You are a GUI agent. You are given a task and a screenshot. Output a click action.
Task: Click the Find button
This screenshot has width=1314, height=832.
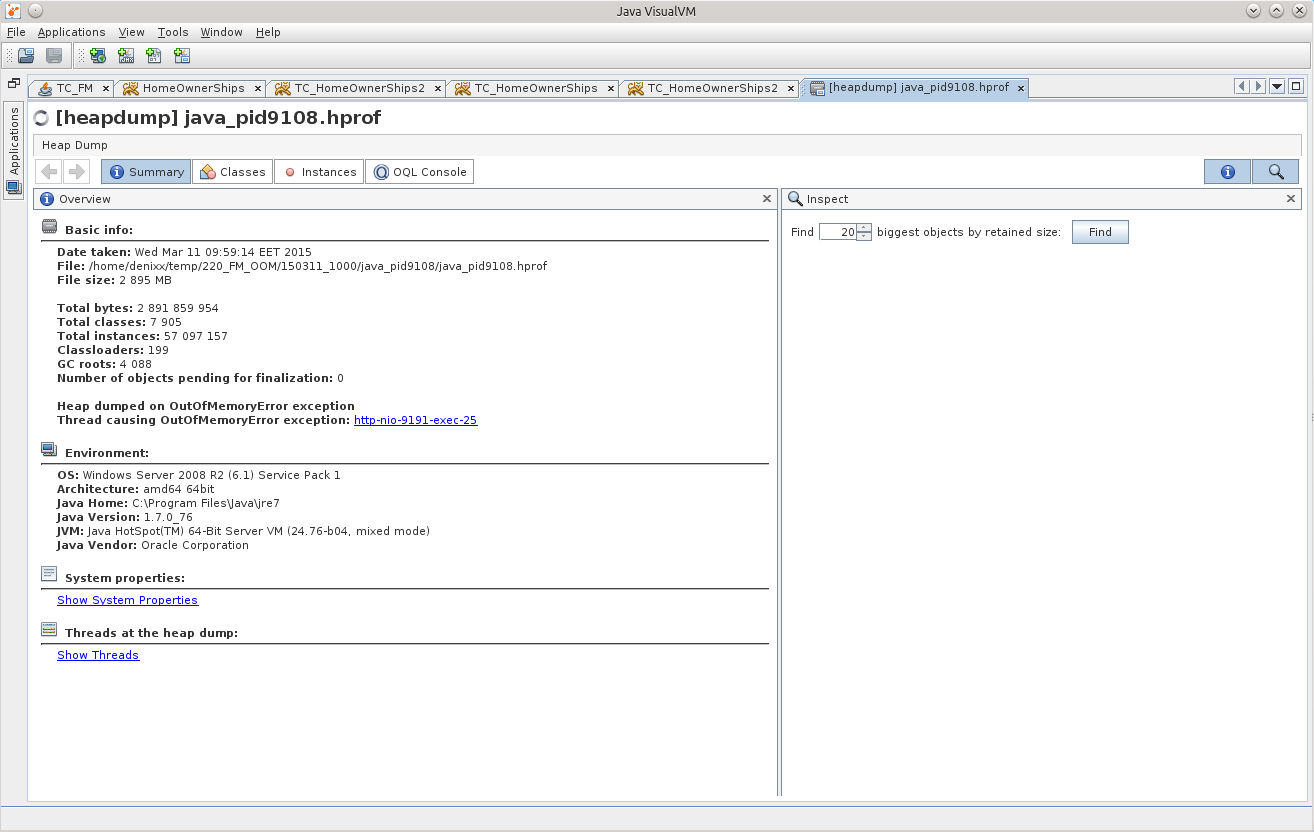[1100, 232]
